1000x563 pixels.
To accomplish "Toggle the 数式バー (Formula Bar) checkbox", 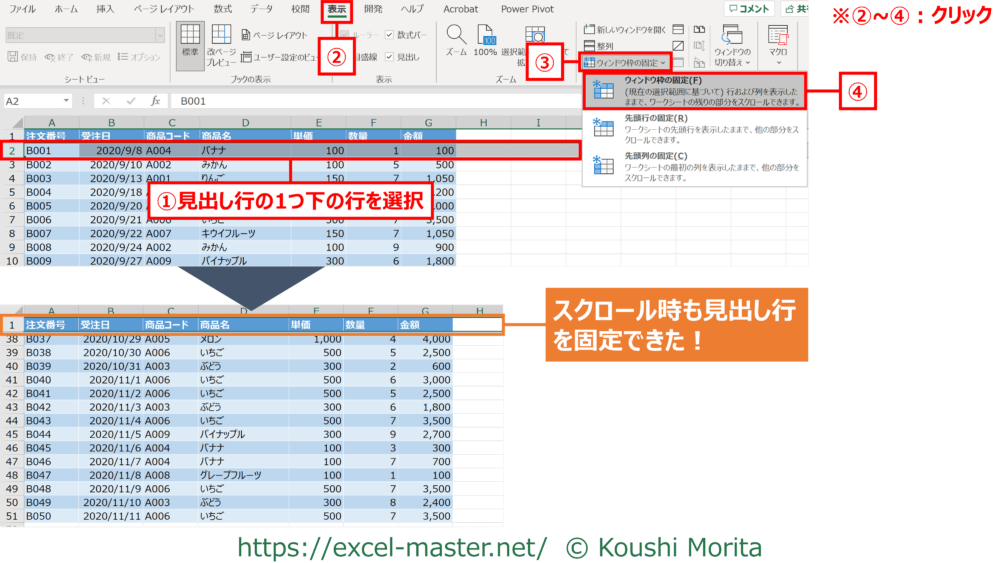I will 390,34.
